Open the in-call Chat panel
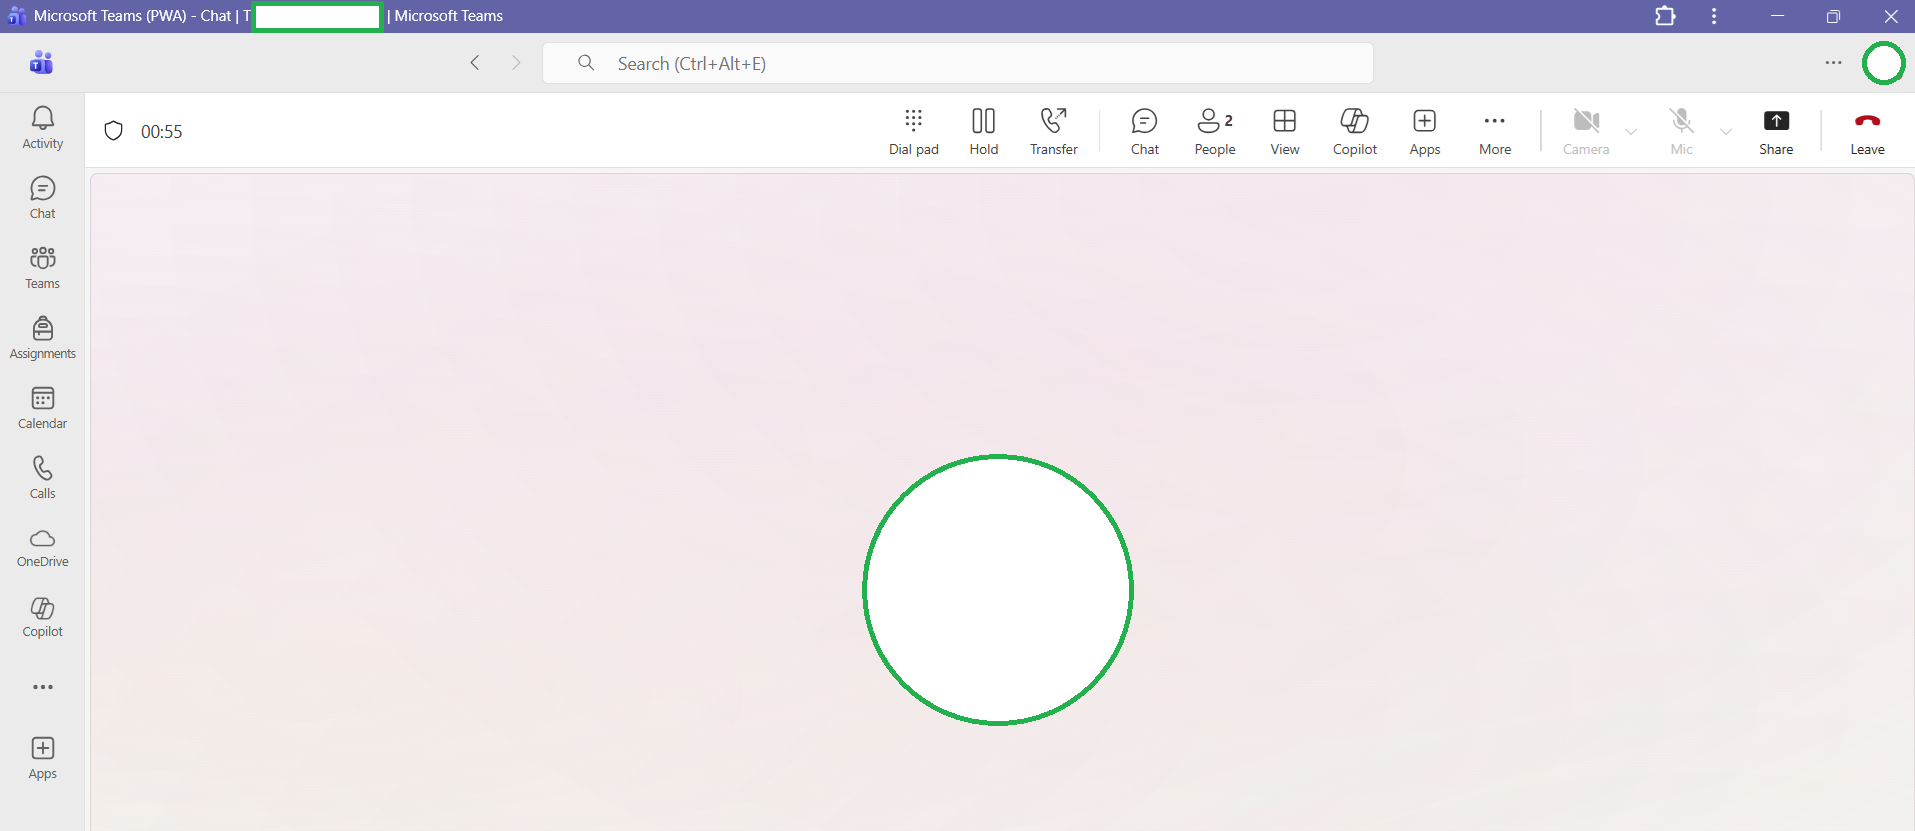 point(1145,132)
